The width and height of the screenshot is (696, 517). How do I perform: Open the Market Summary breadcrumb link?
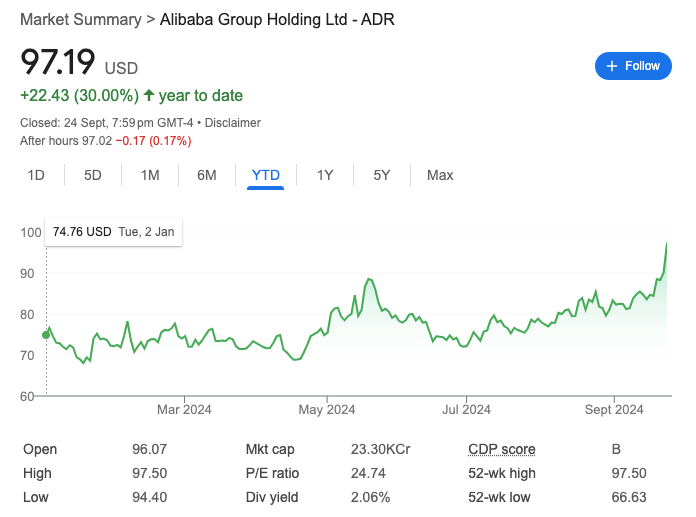pyautogui.click(x=77, y=19)
